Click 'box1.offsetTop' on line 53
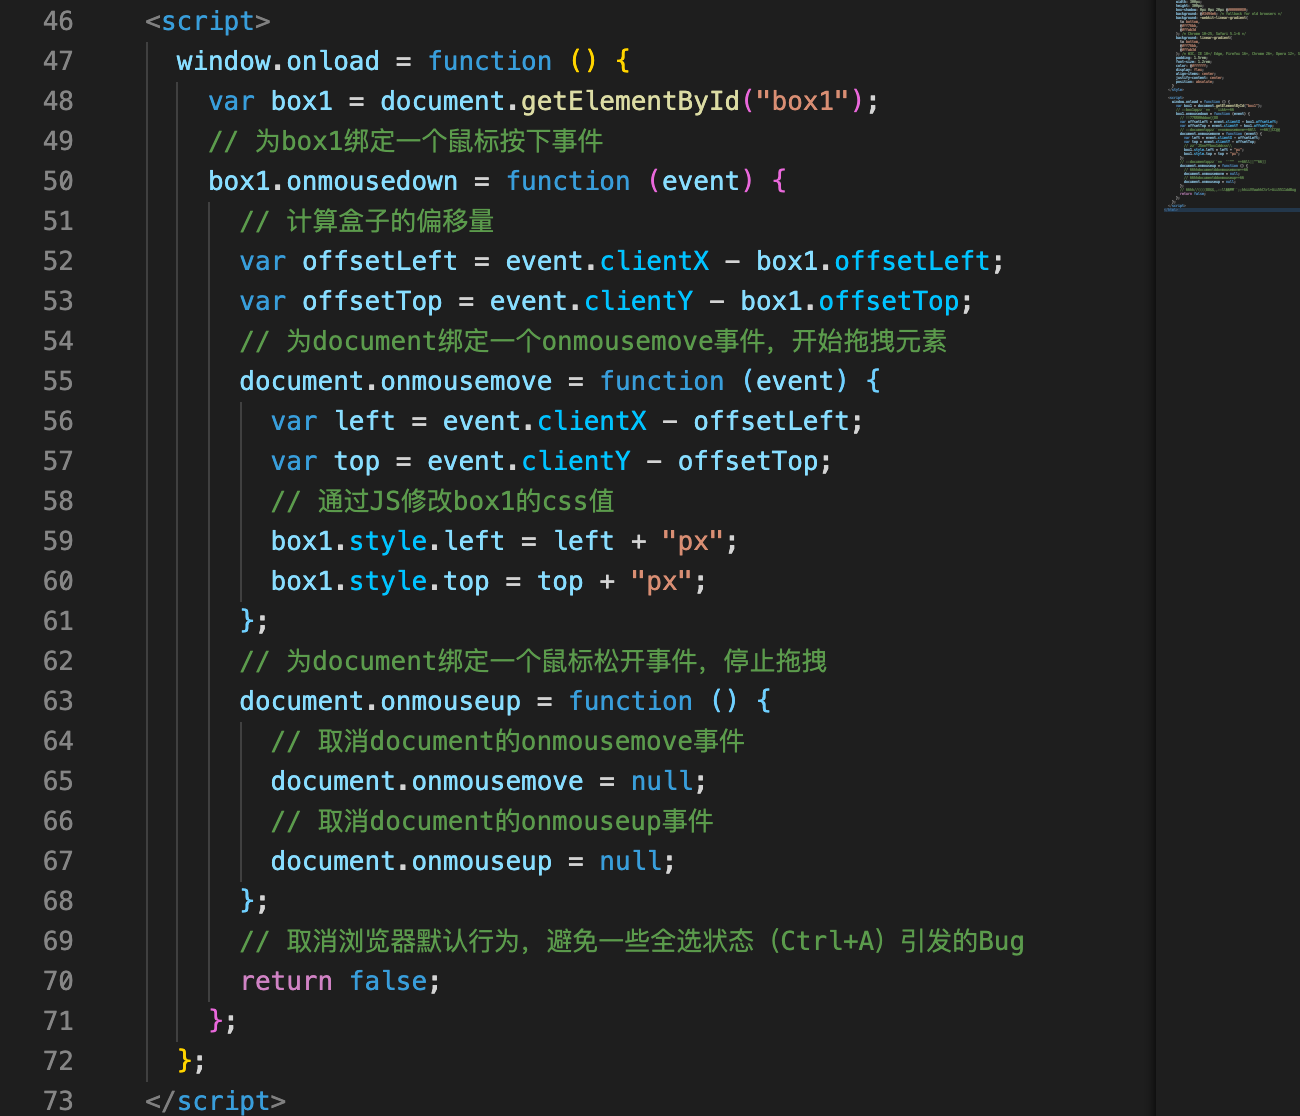The width and height of the screenshot is (1300, 1116). [850, 301]
